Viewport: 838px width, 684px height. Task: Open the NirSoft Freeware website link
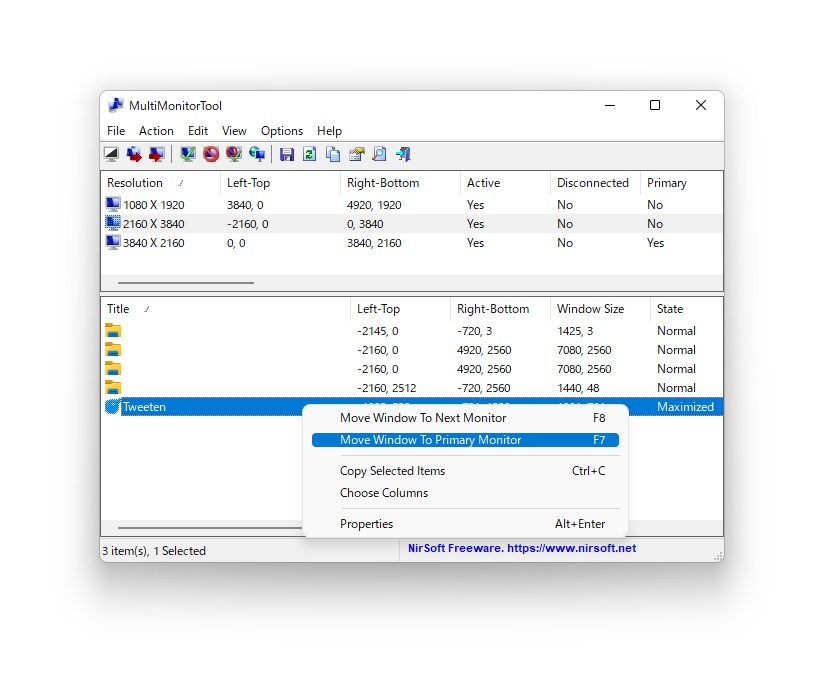(522, 548)
